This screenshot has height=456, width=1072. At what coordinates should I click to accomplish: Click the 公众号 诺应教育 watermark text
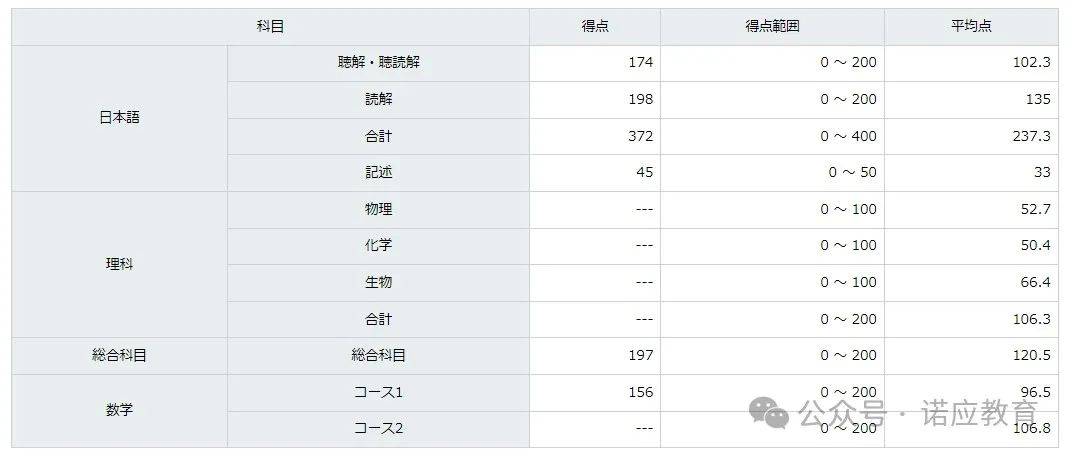(918, 414)
